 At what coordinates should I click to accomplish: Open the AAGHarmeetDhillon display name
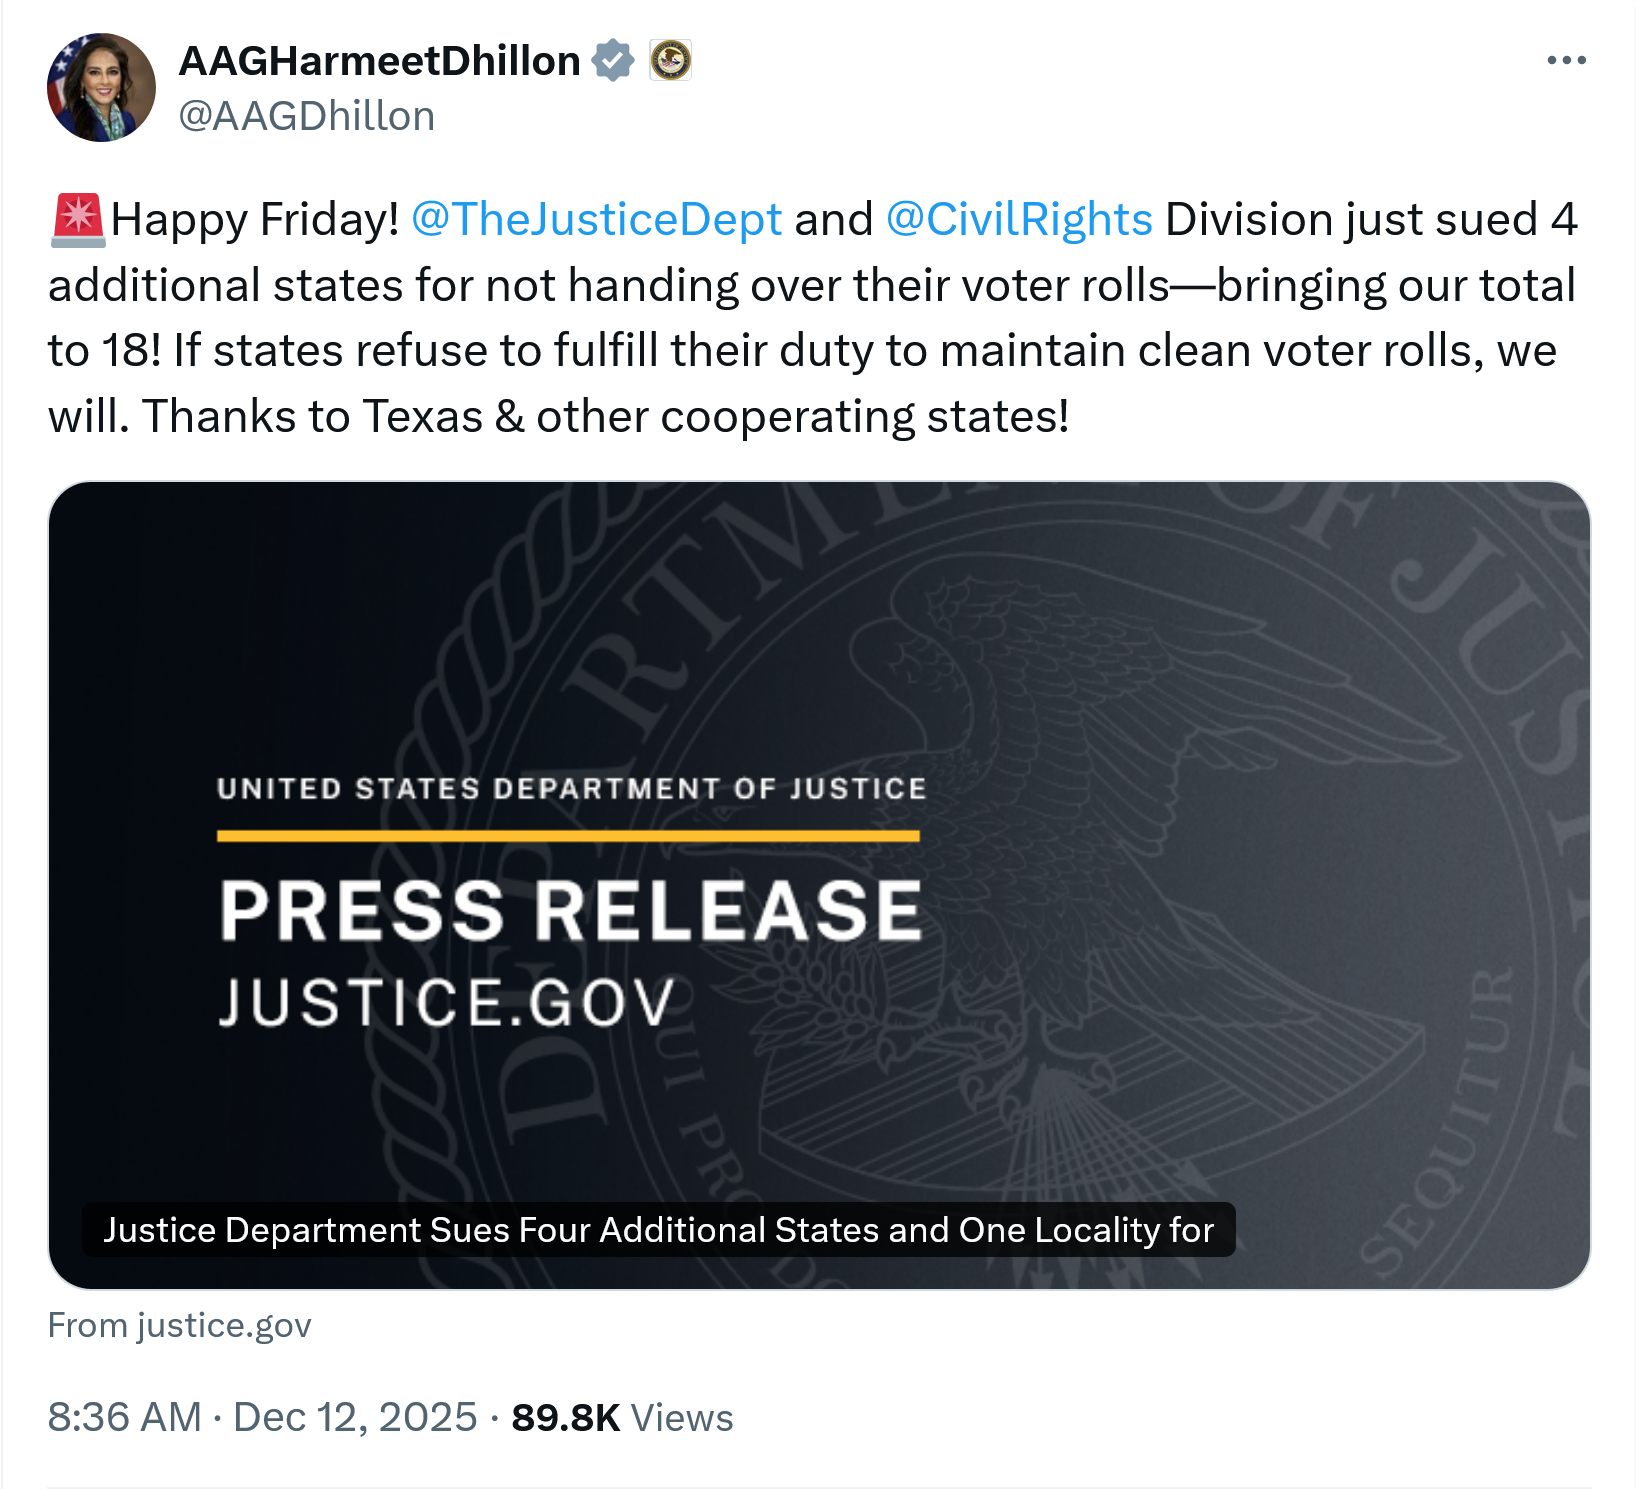379,61
